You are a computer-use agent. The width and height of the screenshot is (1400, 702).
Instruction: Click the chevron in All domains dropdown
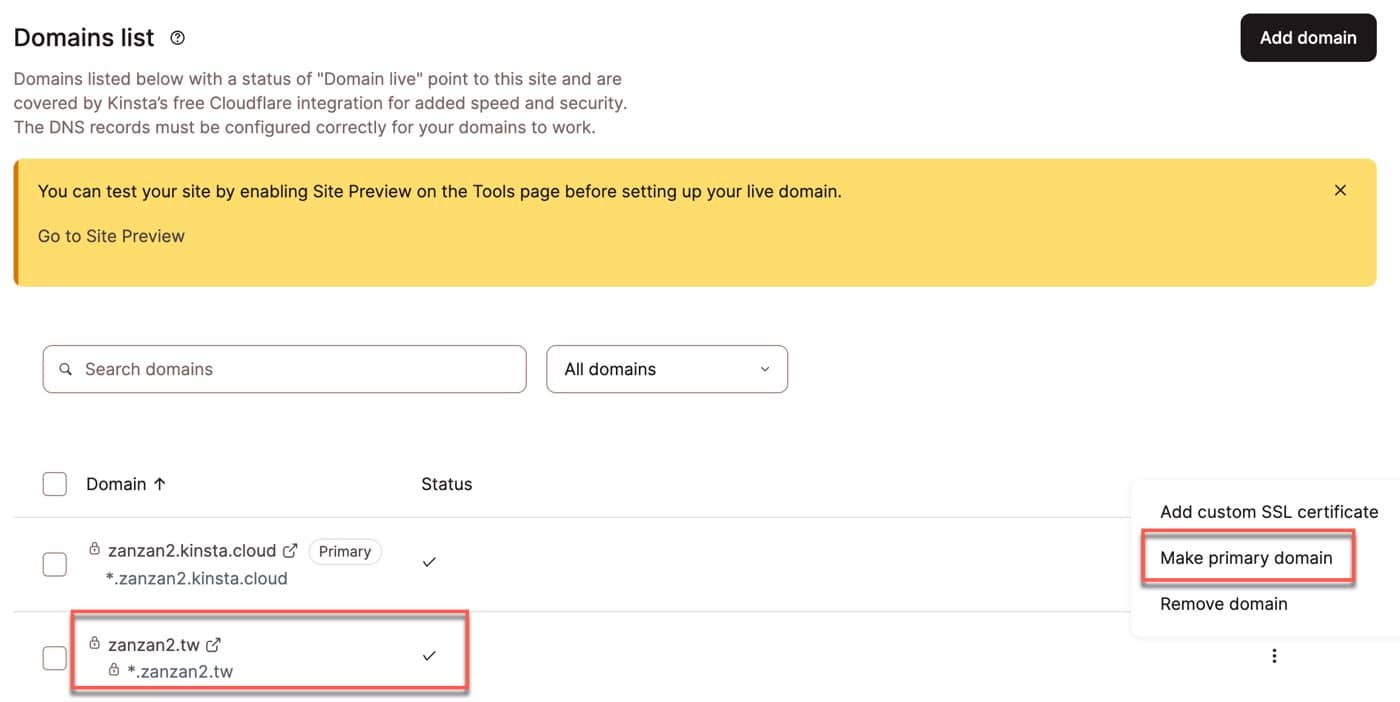coord(765,369)
